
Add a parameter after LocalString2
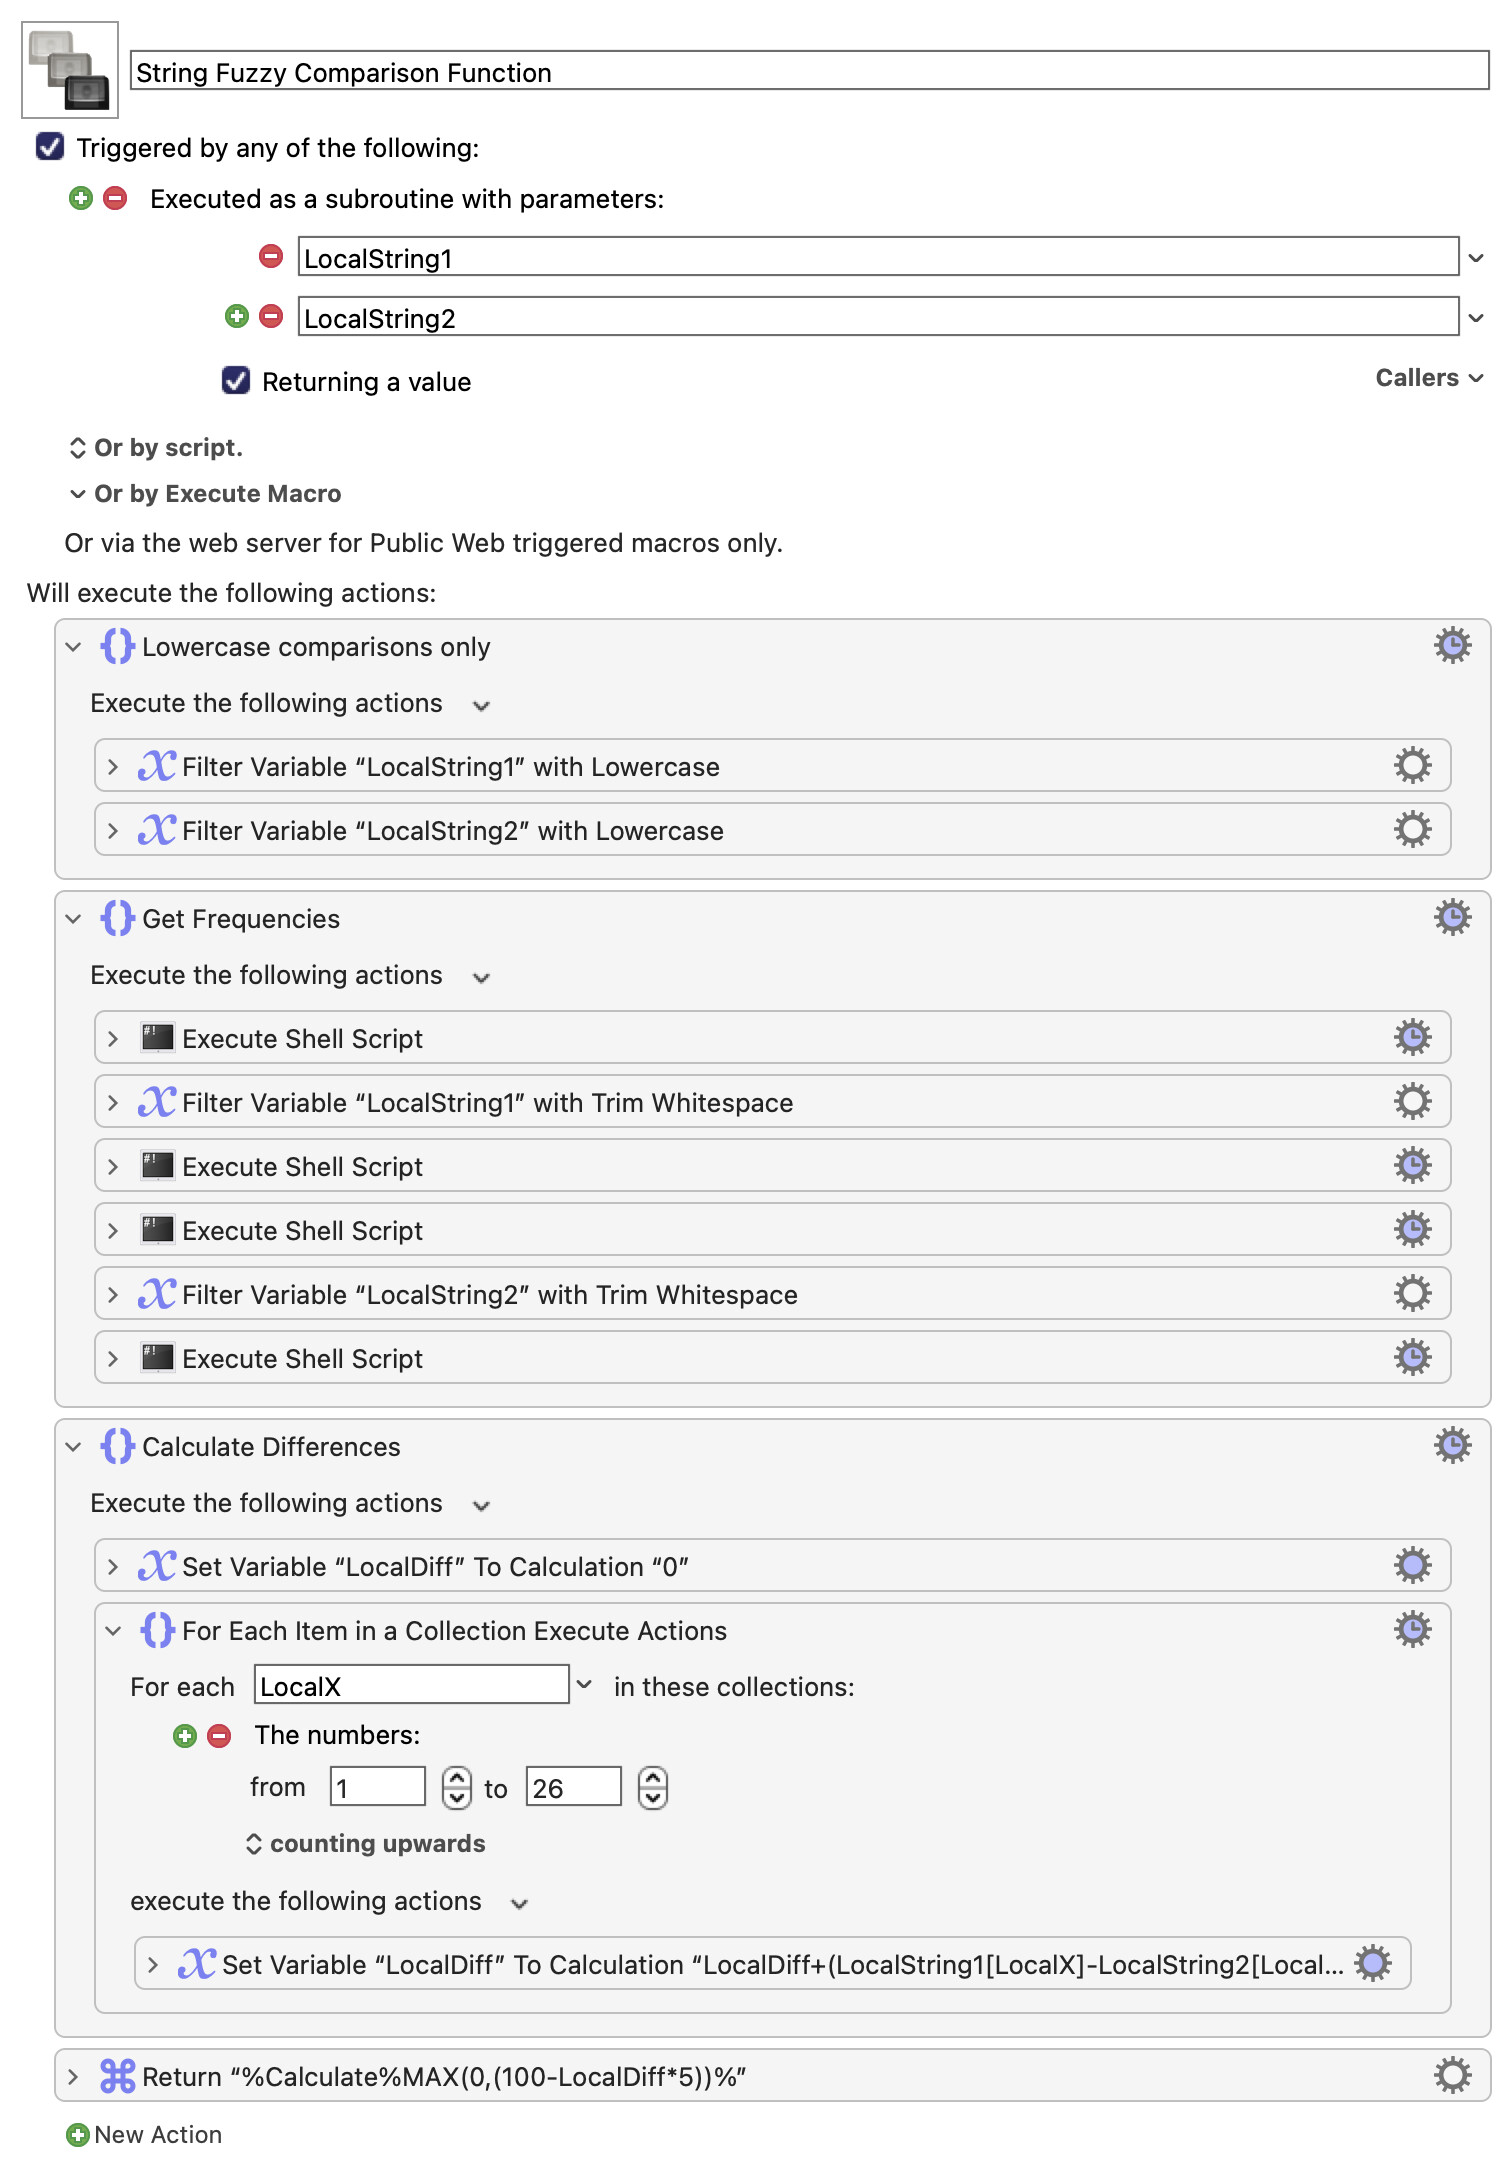coord(237,316)
